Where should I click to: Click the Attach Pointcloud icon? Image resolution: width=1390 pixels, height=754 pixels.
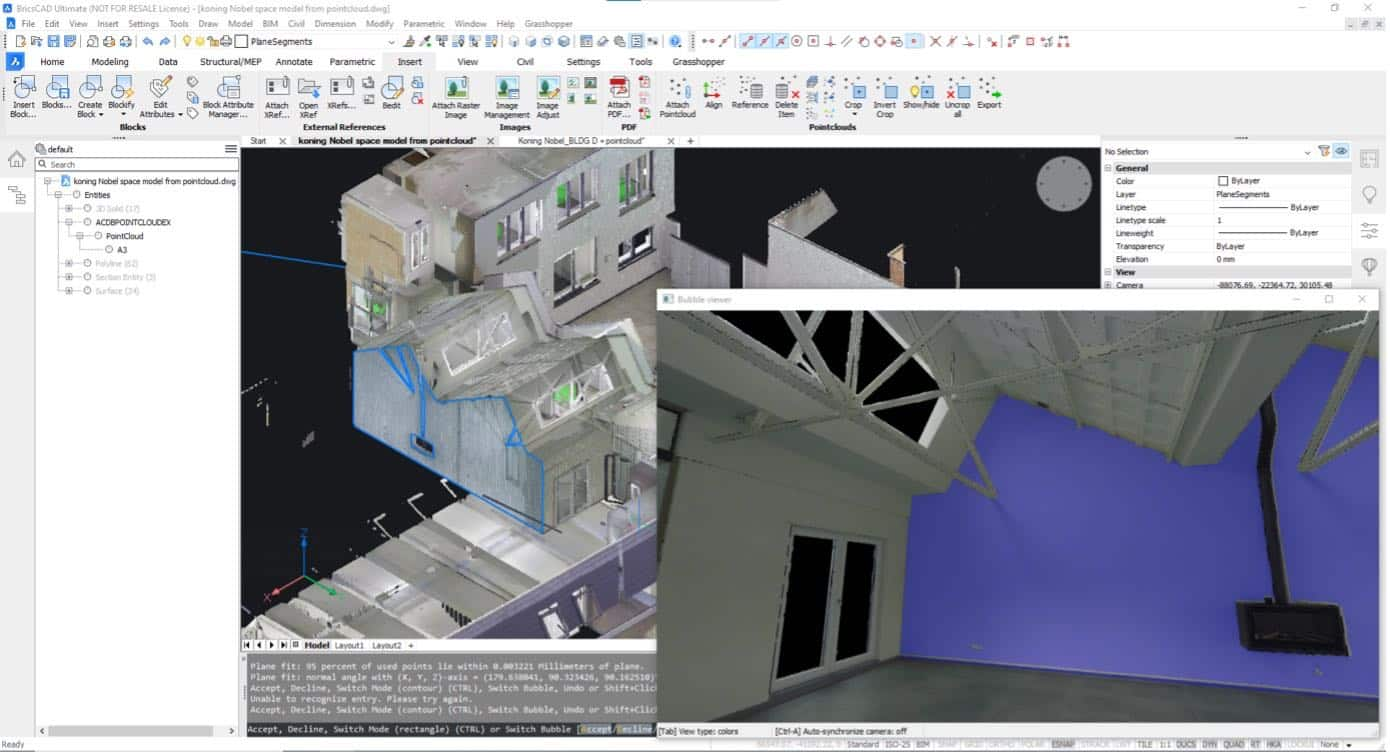(x=677, y=97)
